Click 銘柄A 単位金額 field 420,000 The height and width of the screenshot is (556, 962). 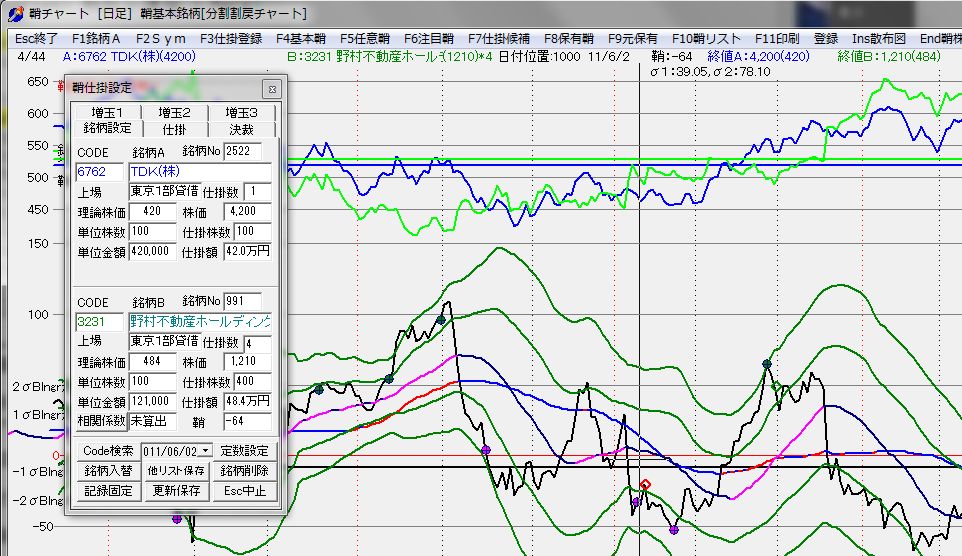tap(152, 252)
